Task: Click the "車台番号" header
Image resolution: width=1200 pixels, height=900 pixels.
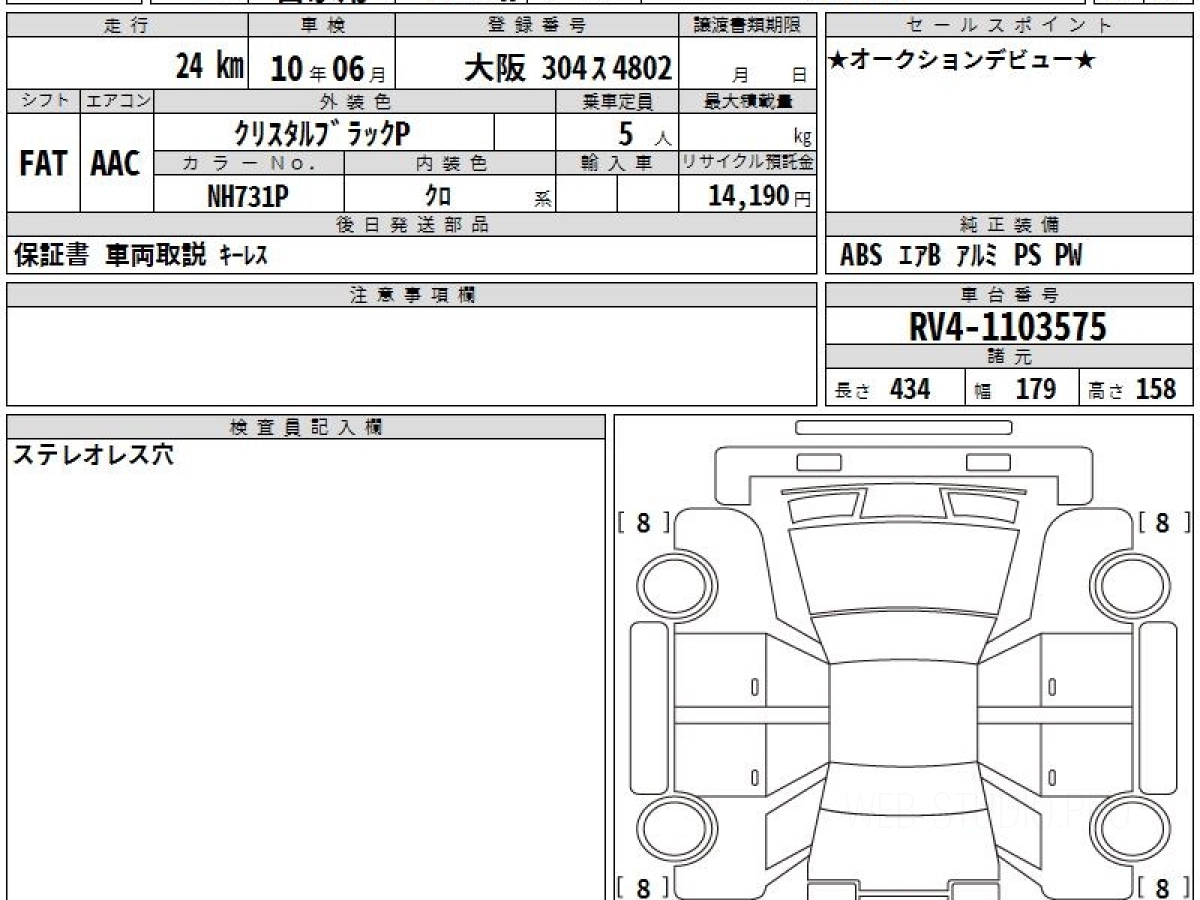Action: (1010, 295)
